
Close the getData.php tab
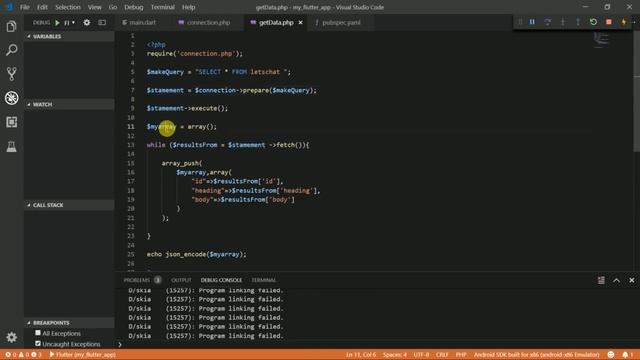pos(300,22)
